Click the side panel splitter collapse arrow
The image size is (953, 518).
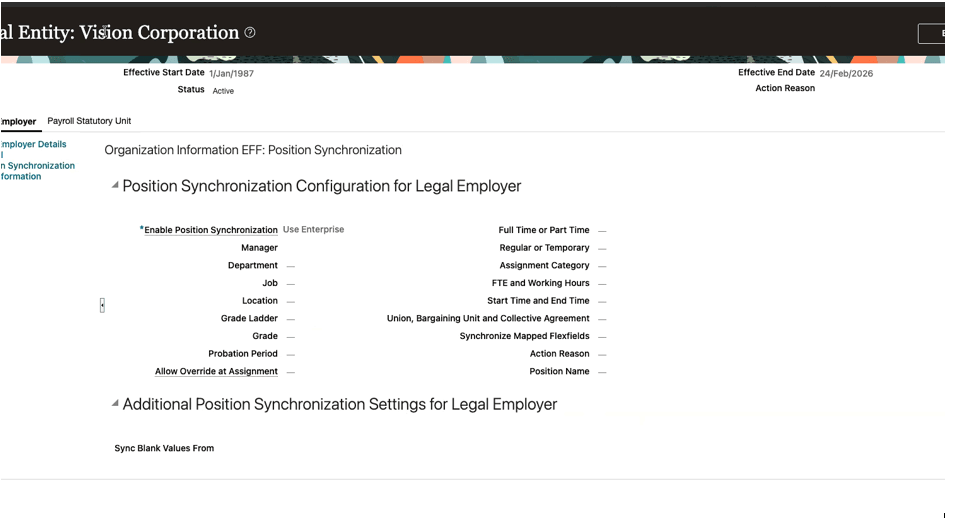pyautogui.click(x=102, y=305)
